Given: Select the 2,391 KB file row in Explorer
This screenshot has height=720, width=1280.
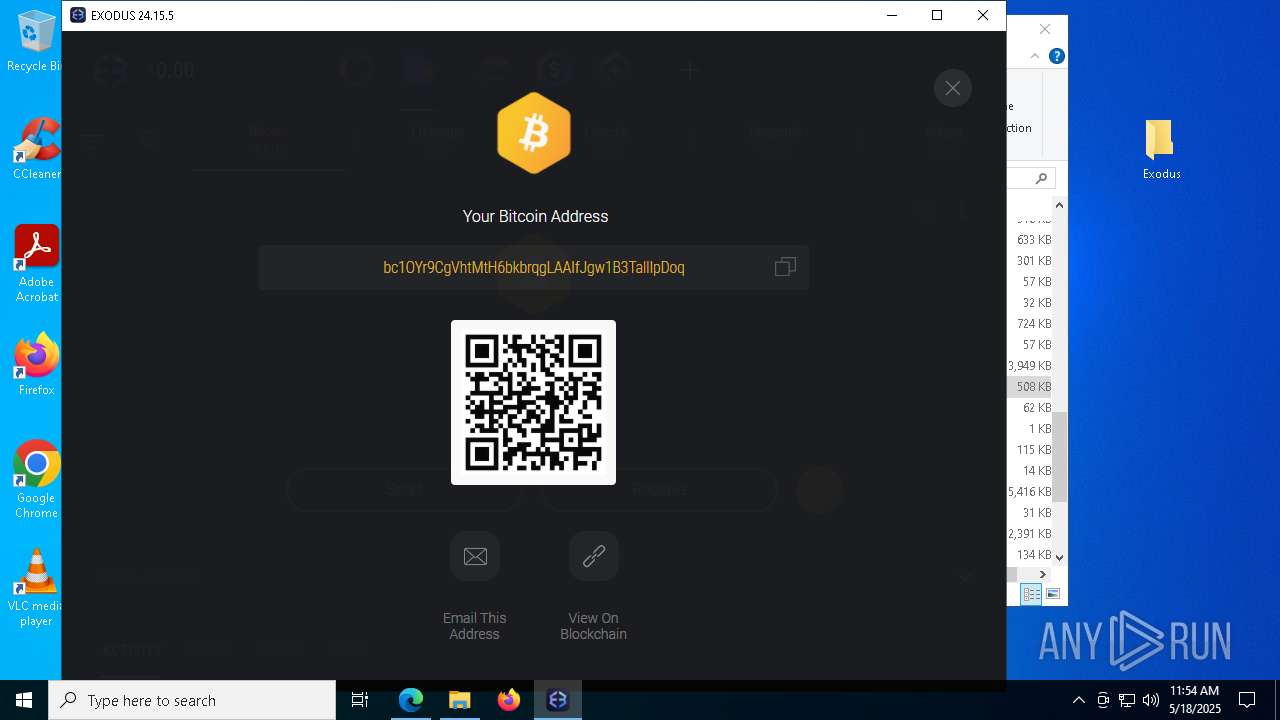Looking at the screenshot, I should click(1029, 534).
